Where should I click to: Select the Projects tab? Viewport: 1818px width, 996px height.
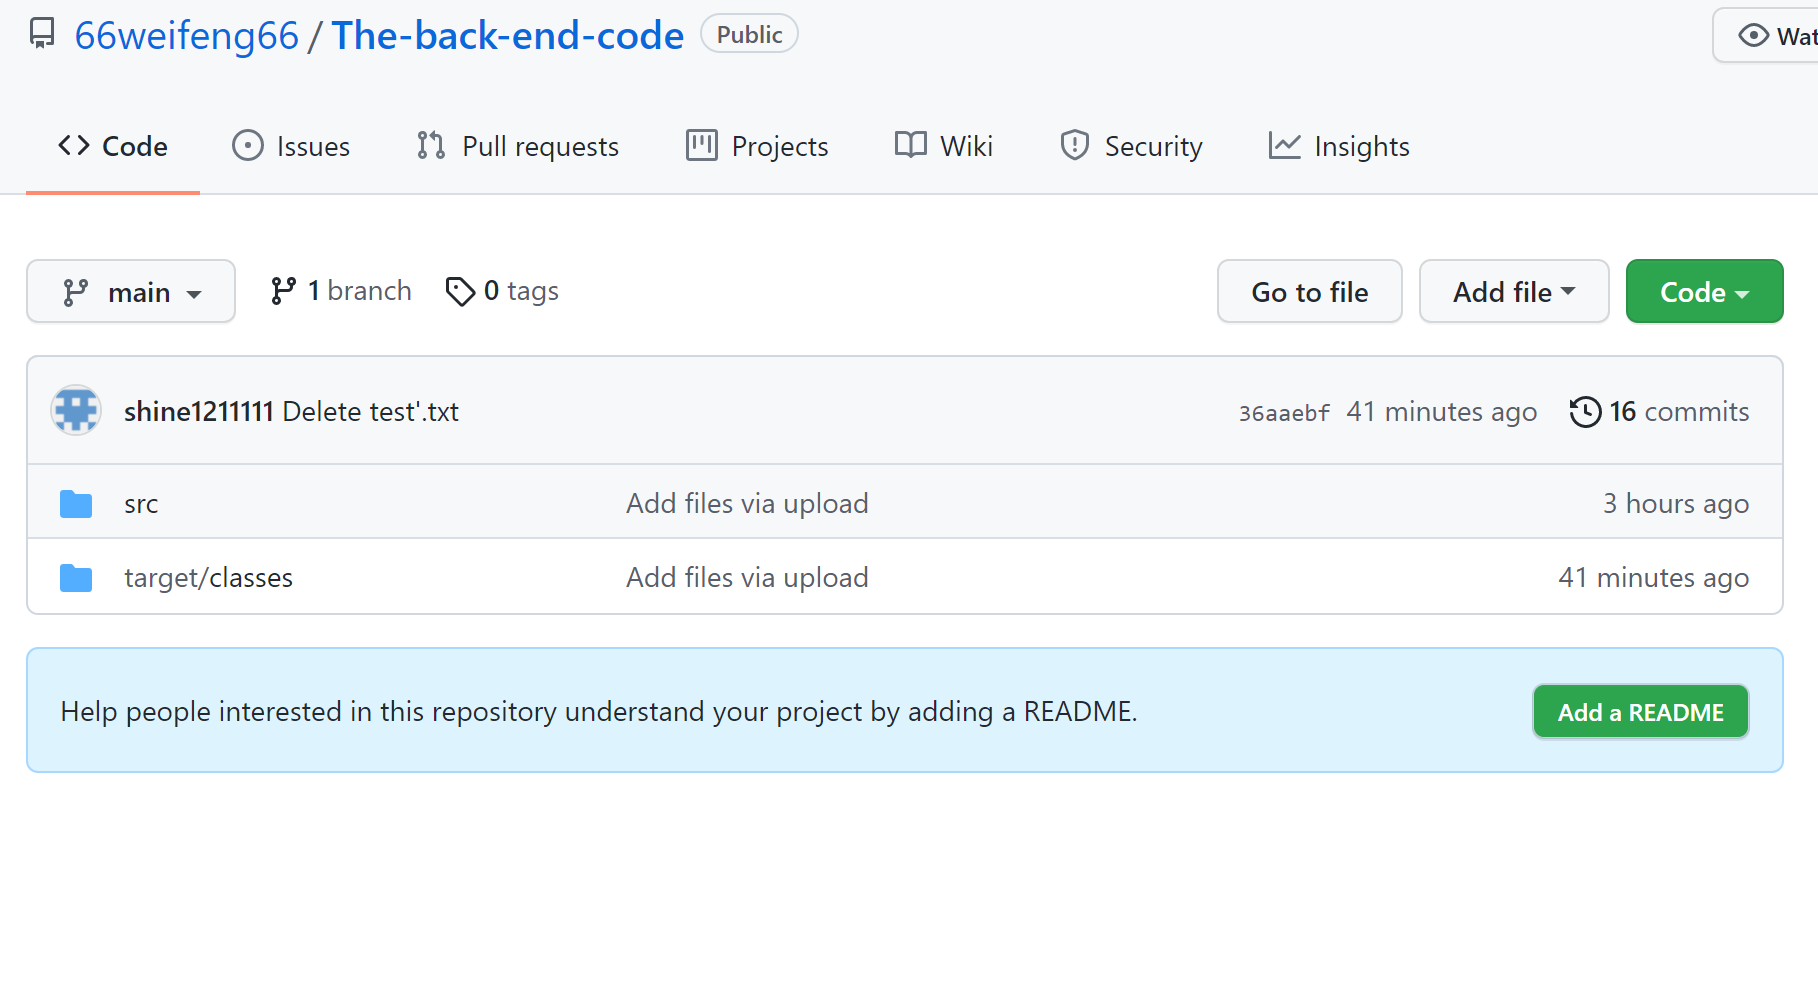tap(757, 146)
